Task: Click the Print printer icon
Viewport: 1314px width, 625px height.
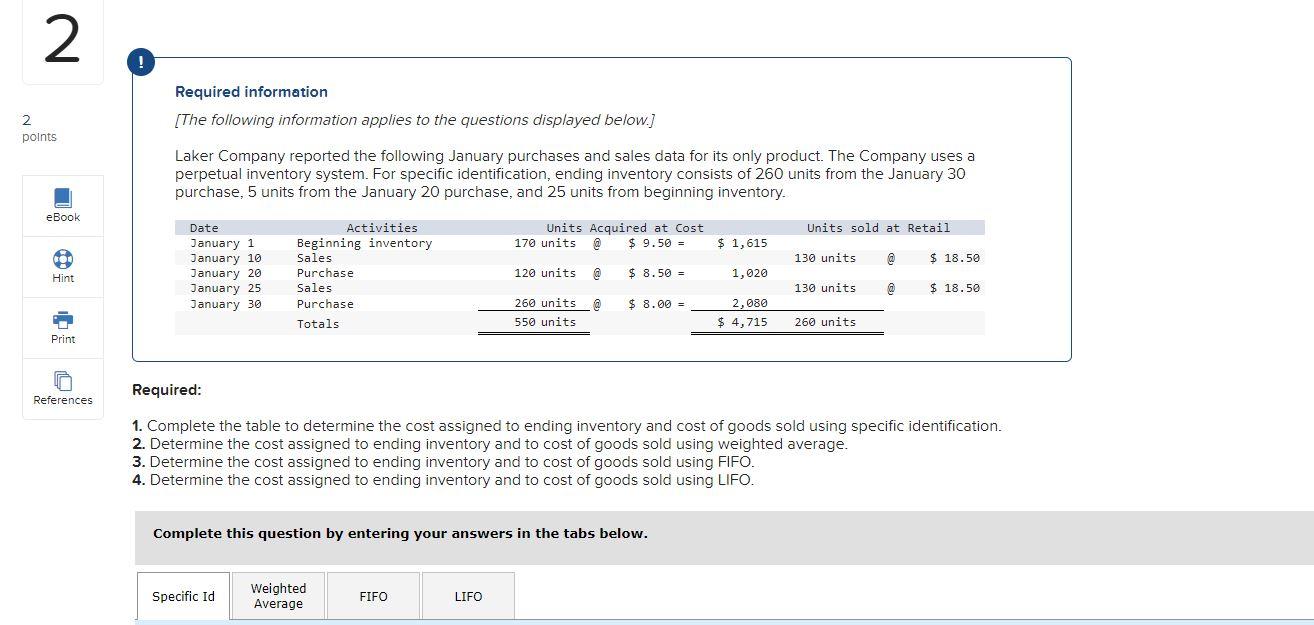Action: pos(62,319)
